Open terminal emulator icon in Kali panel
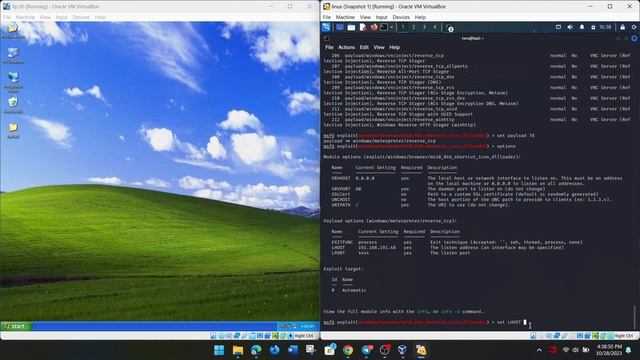Viewport: 640px width, 360px height. click(x=384, y=27)
